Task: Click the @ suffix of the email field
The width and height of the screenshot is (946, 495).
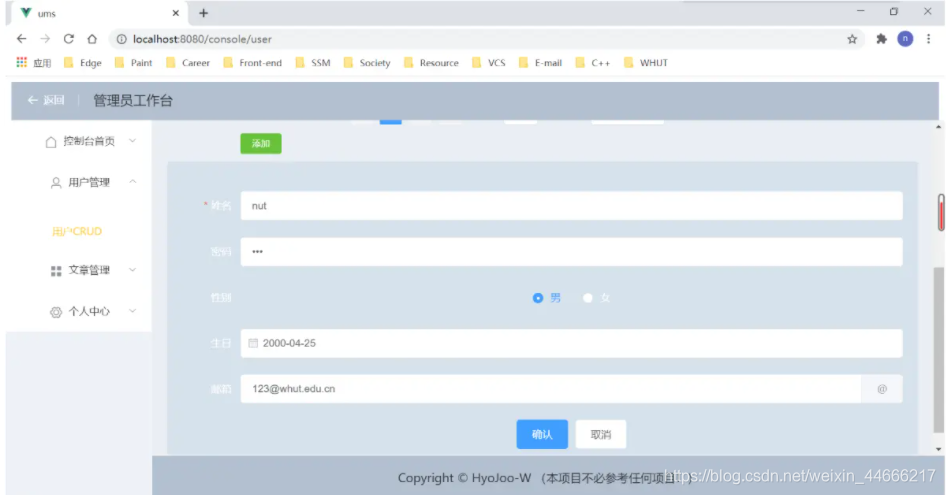Action: (x=882, y=389)
